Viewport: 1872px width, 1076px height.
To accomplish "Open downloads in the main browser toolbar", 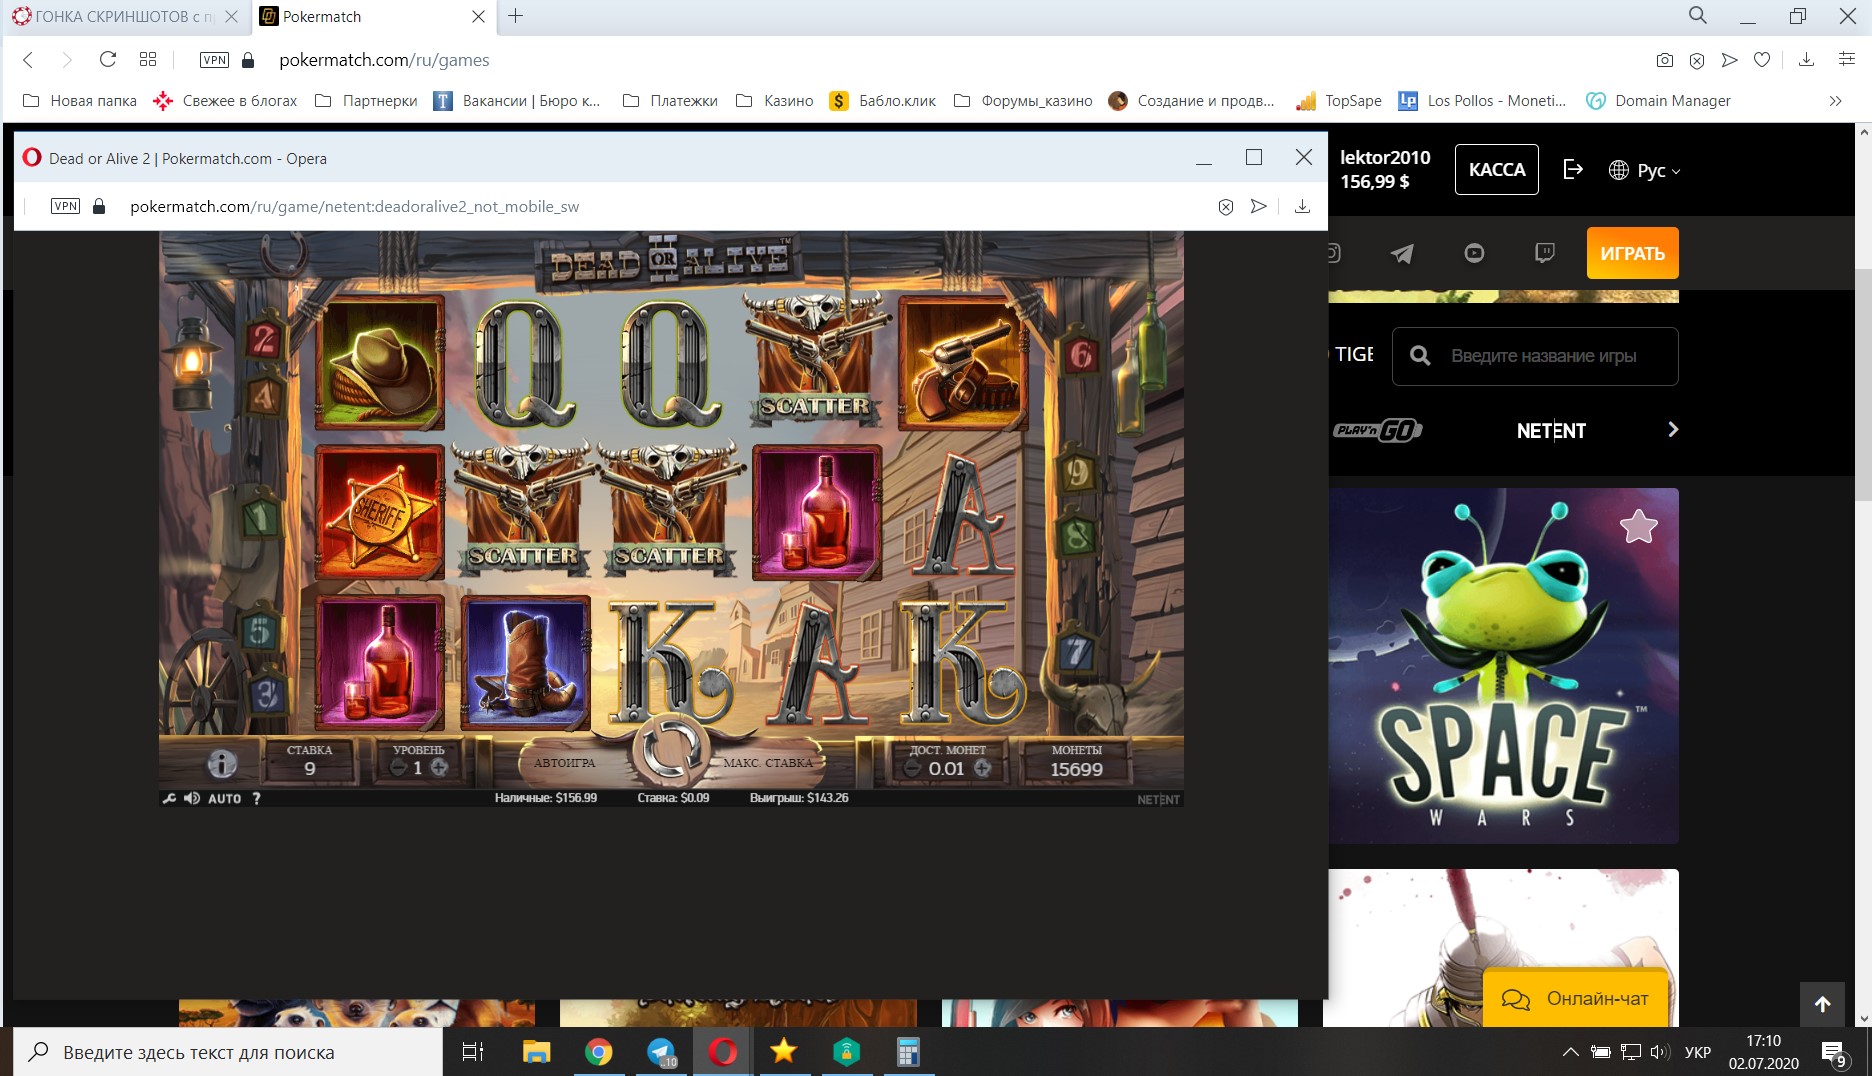I will point(1806,60).
